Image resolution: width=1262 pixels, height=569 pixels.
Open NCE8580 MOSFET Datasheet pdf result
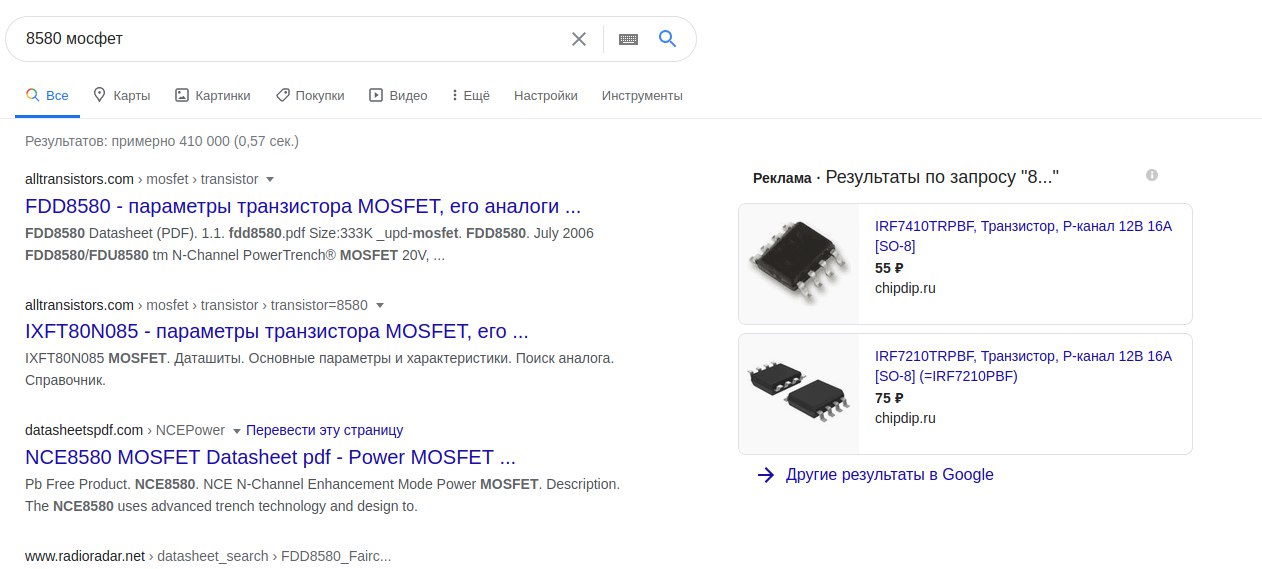pos(270,457)
